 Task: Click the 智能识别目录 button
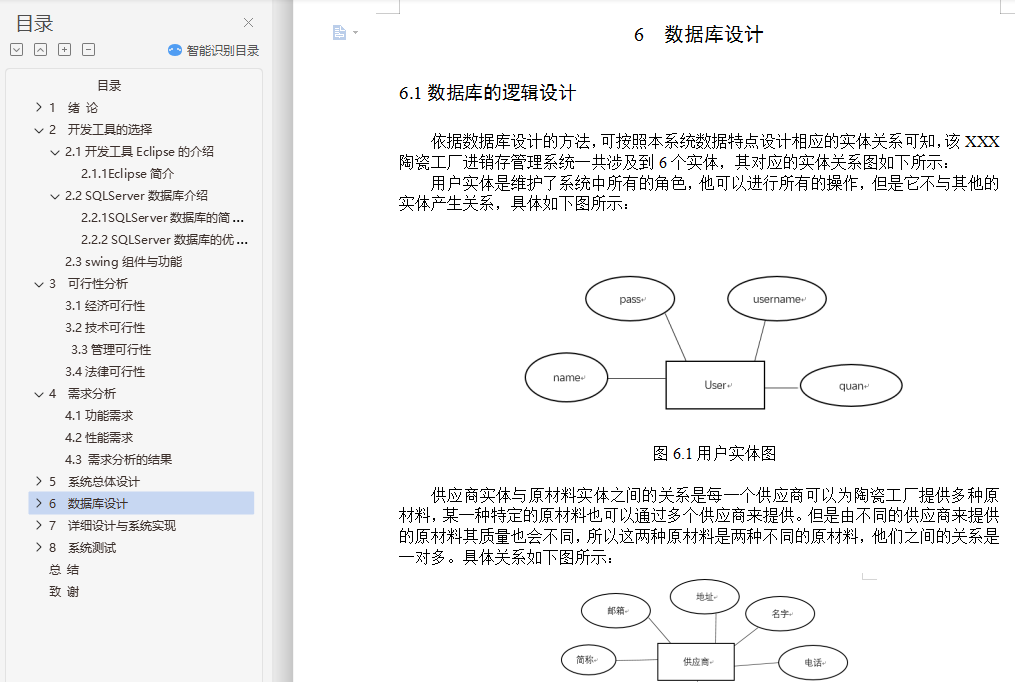click(x=213, y=50)
